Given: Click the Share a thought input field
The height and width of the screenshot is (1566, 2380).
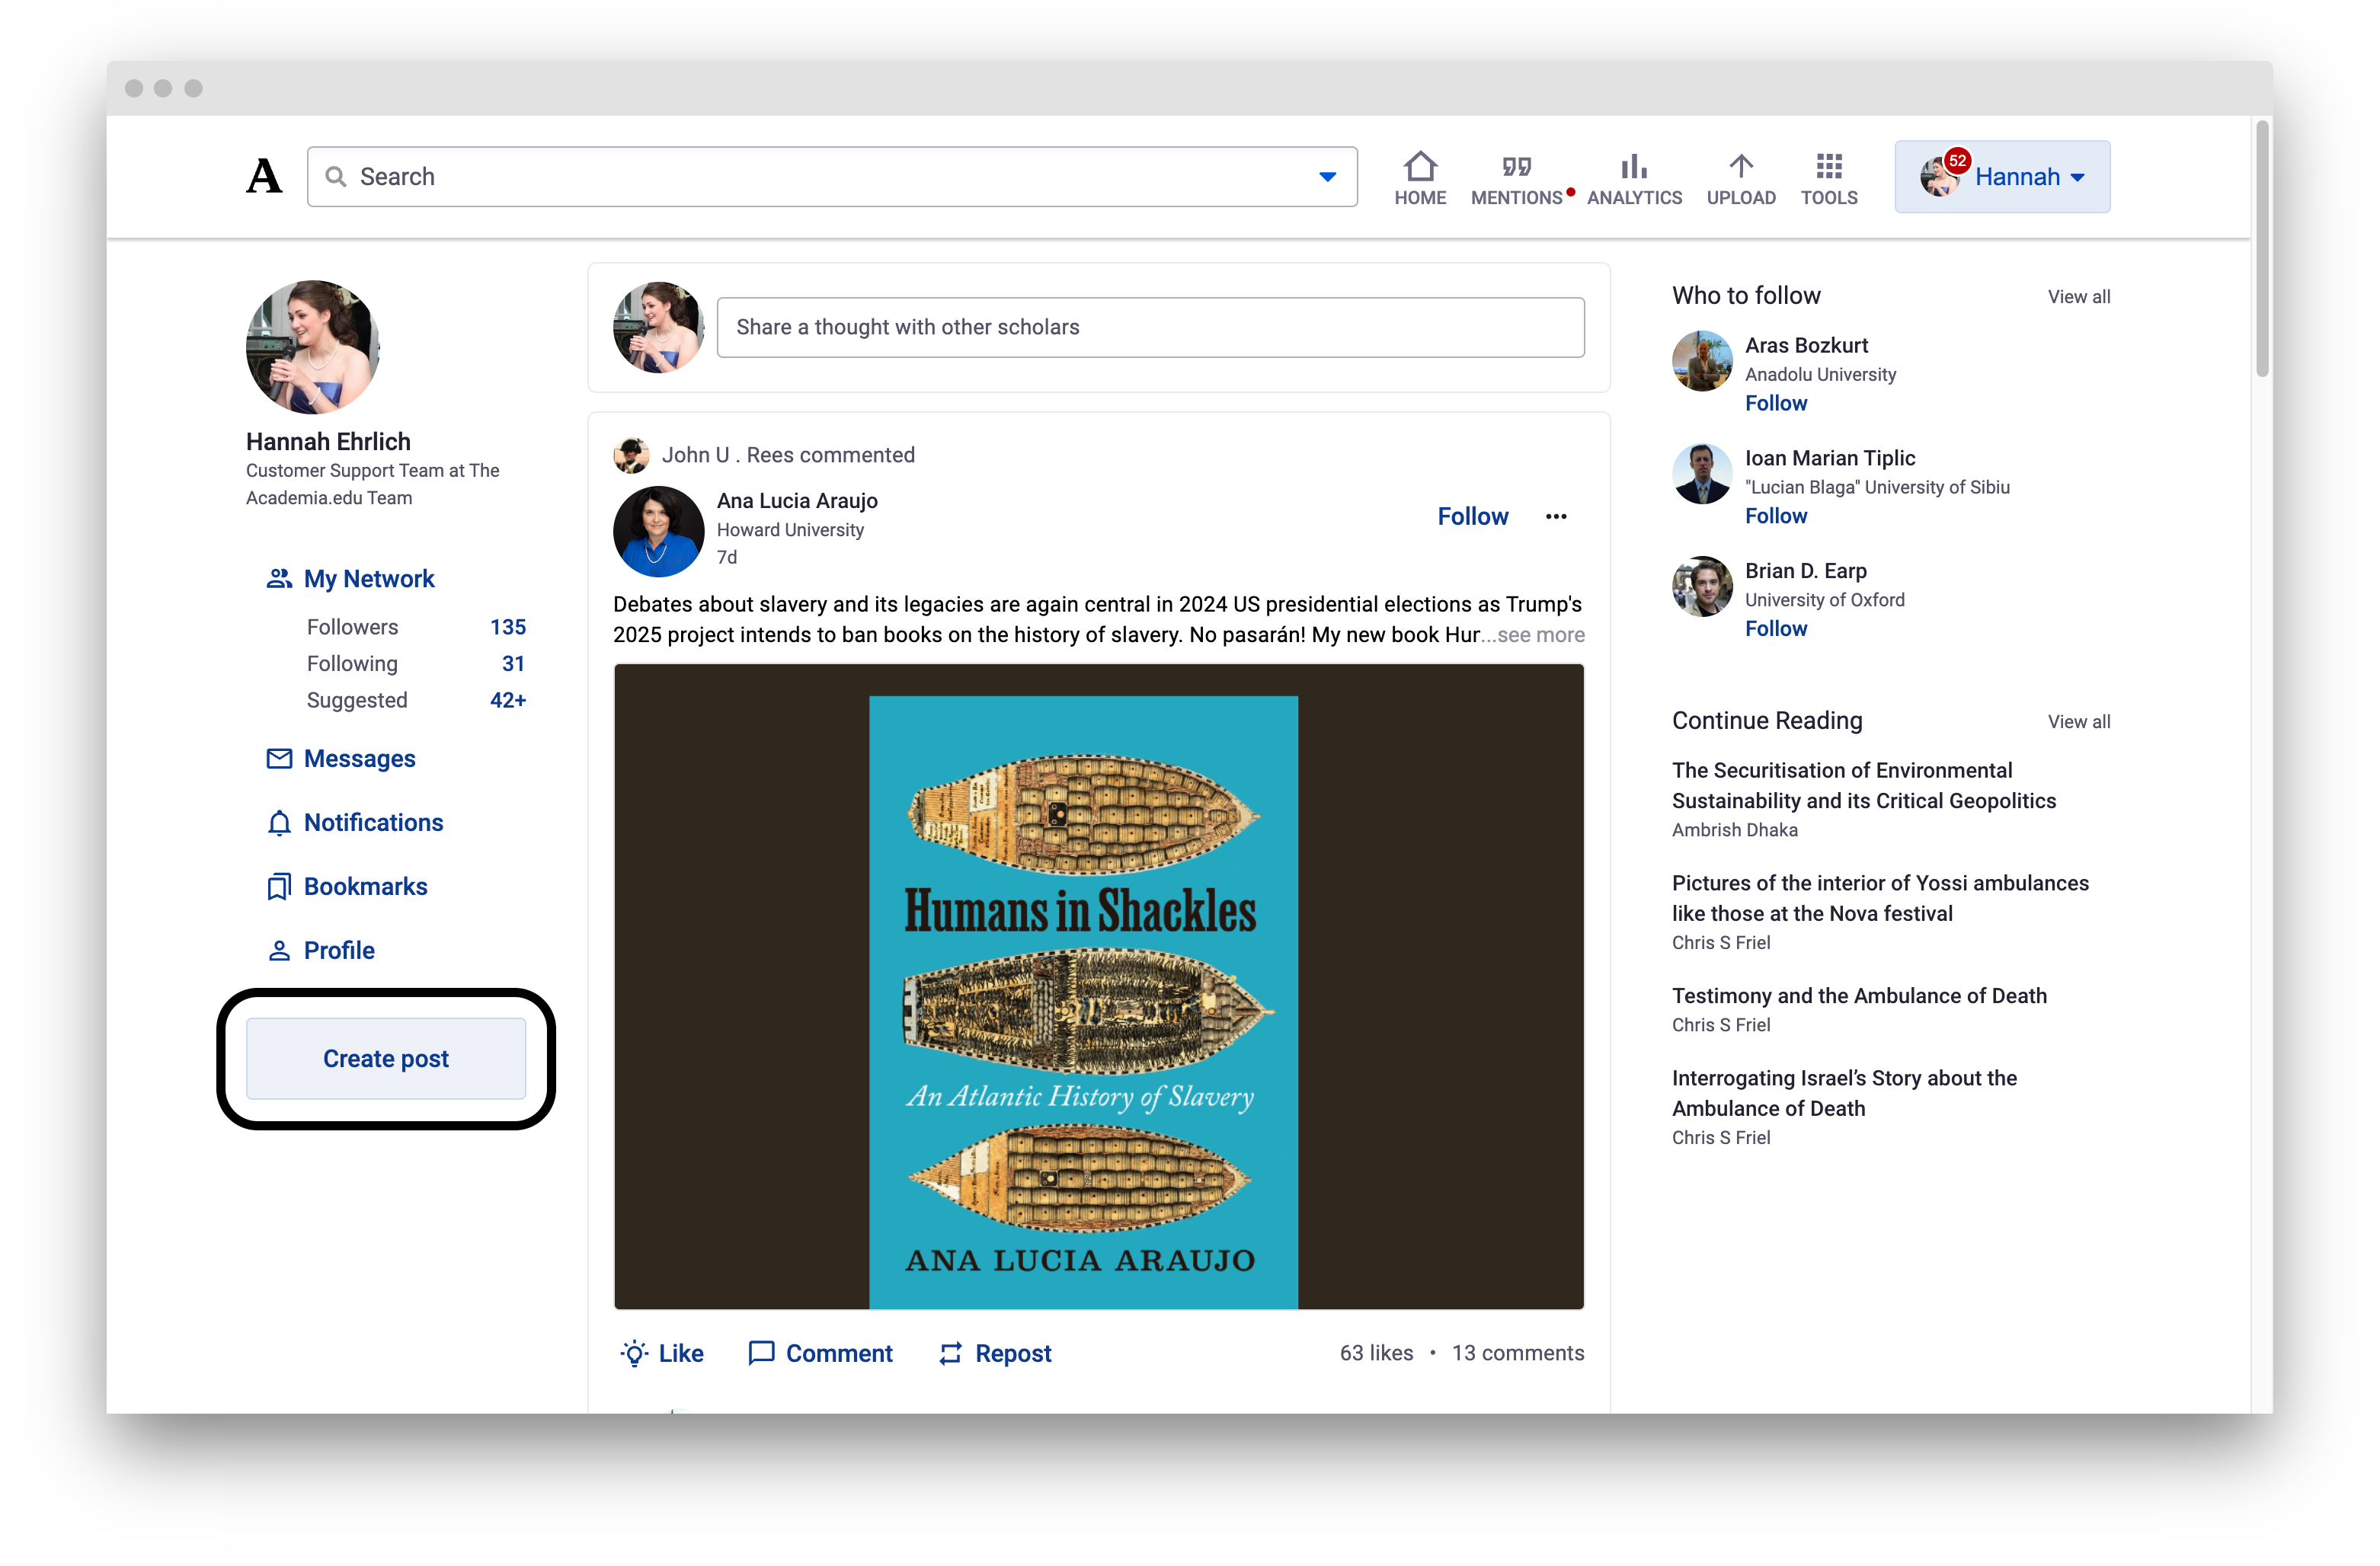Looking at the screenshot, I should [x=1150, y=327].
